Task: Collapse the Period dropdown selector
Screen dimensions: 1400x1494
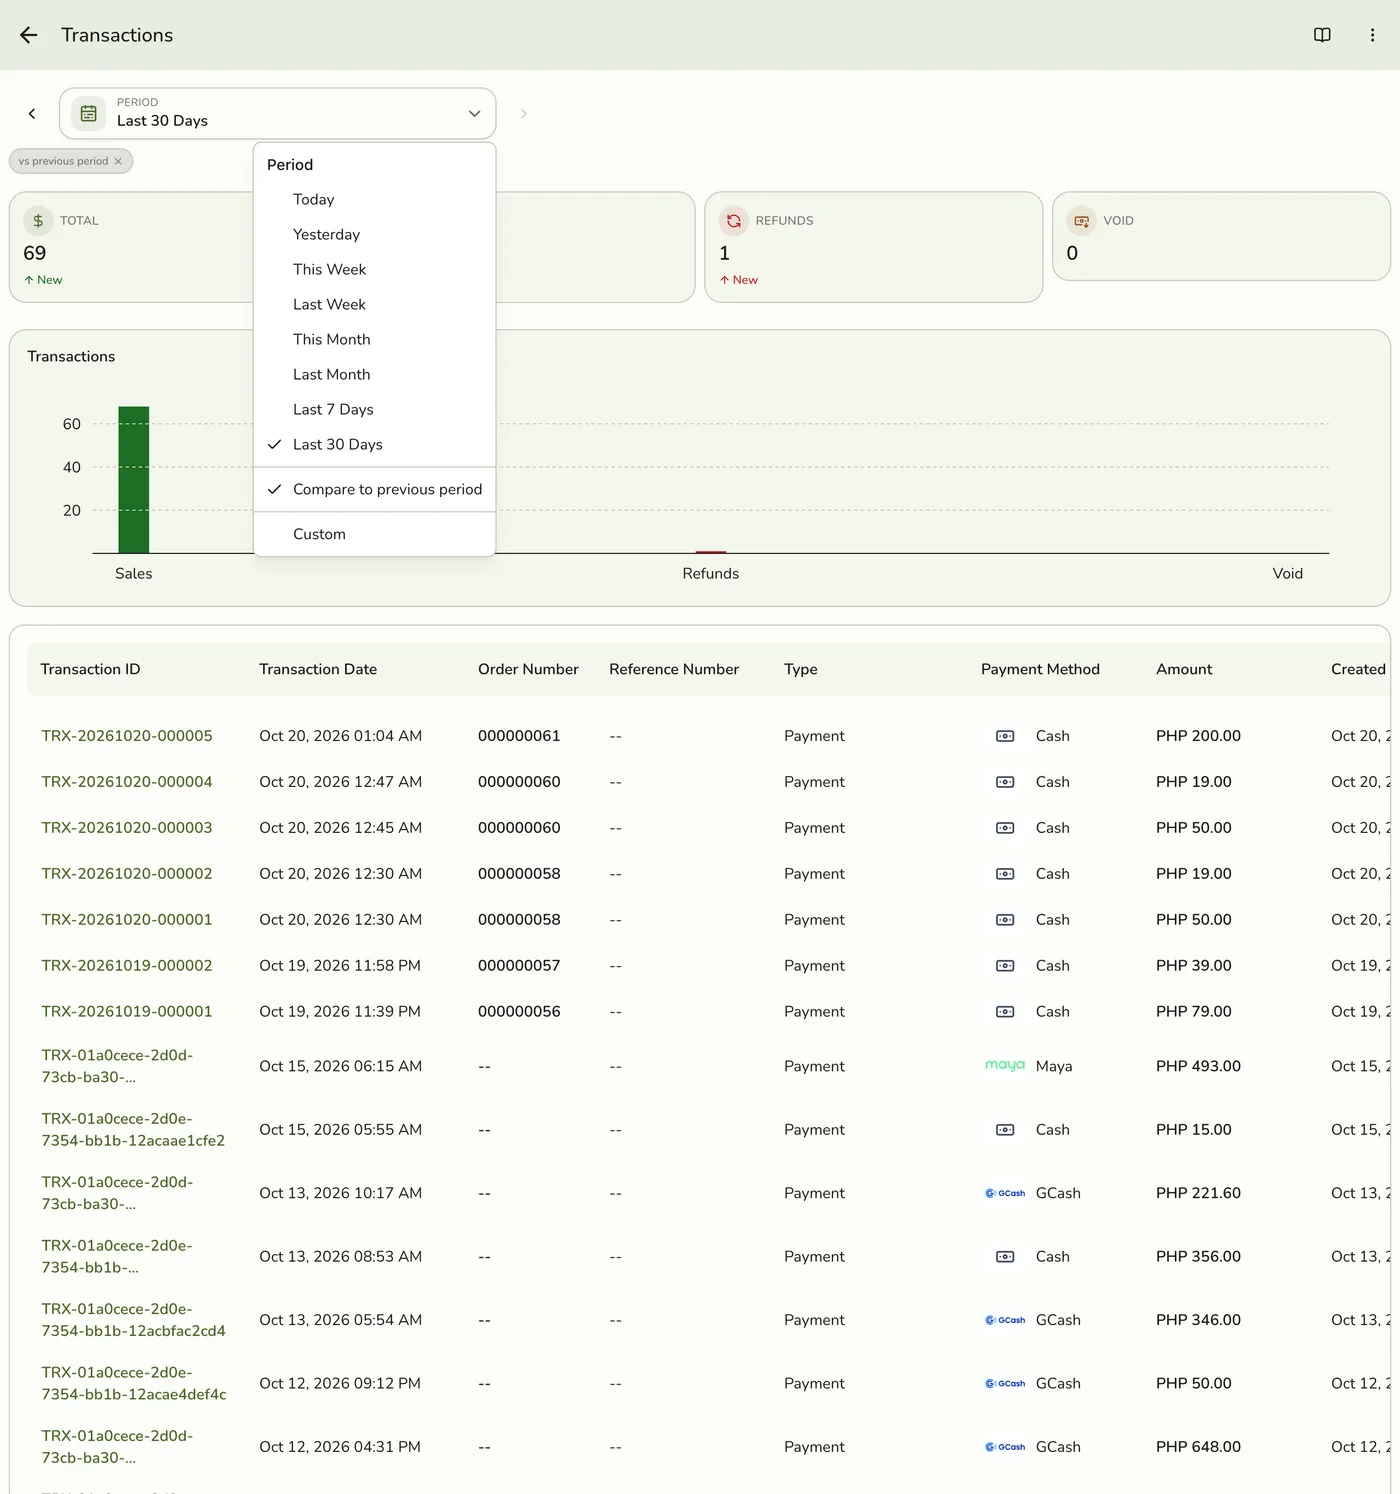Action: pos(278,114)
